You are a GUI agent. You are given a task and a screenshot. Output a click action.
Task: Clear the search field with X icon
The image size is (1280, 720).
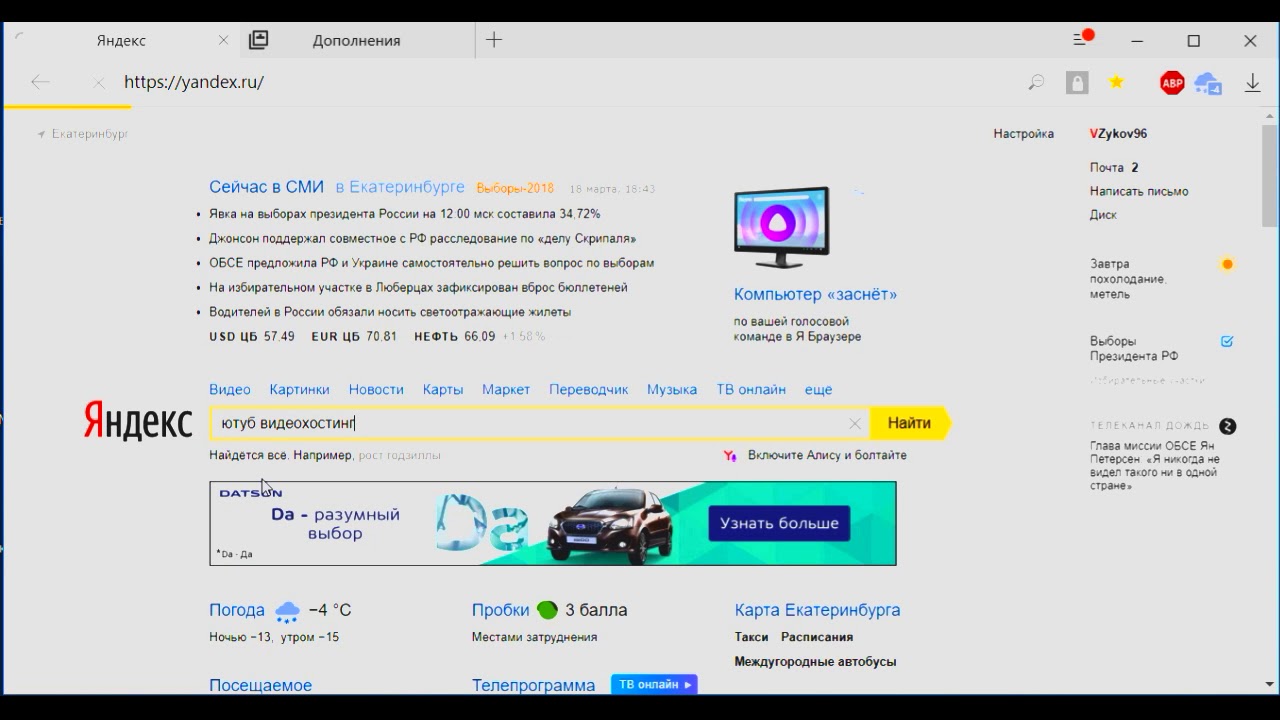click(x=855, y=424)
